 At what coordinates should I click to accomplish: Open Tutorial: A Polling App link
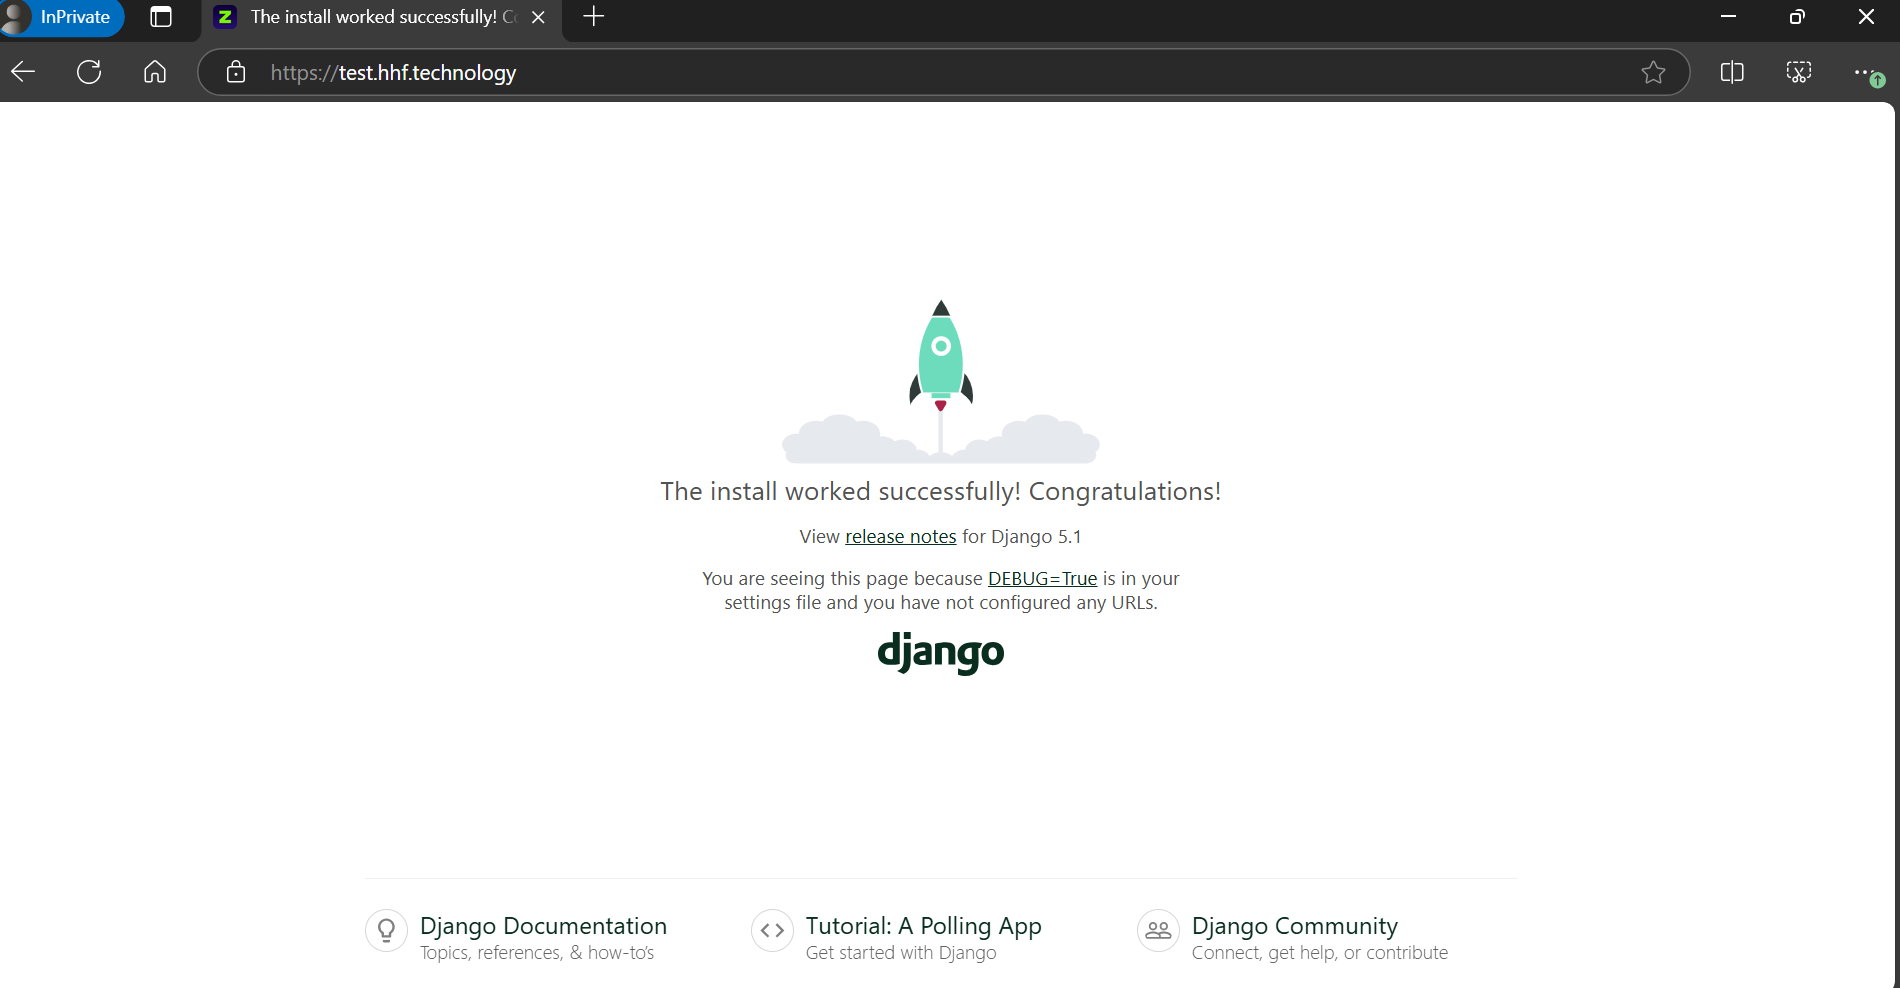point(924,926)
